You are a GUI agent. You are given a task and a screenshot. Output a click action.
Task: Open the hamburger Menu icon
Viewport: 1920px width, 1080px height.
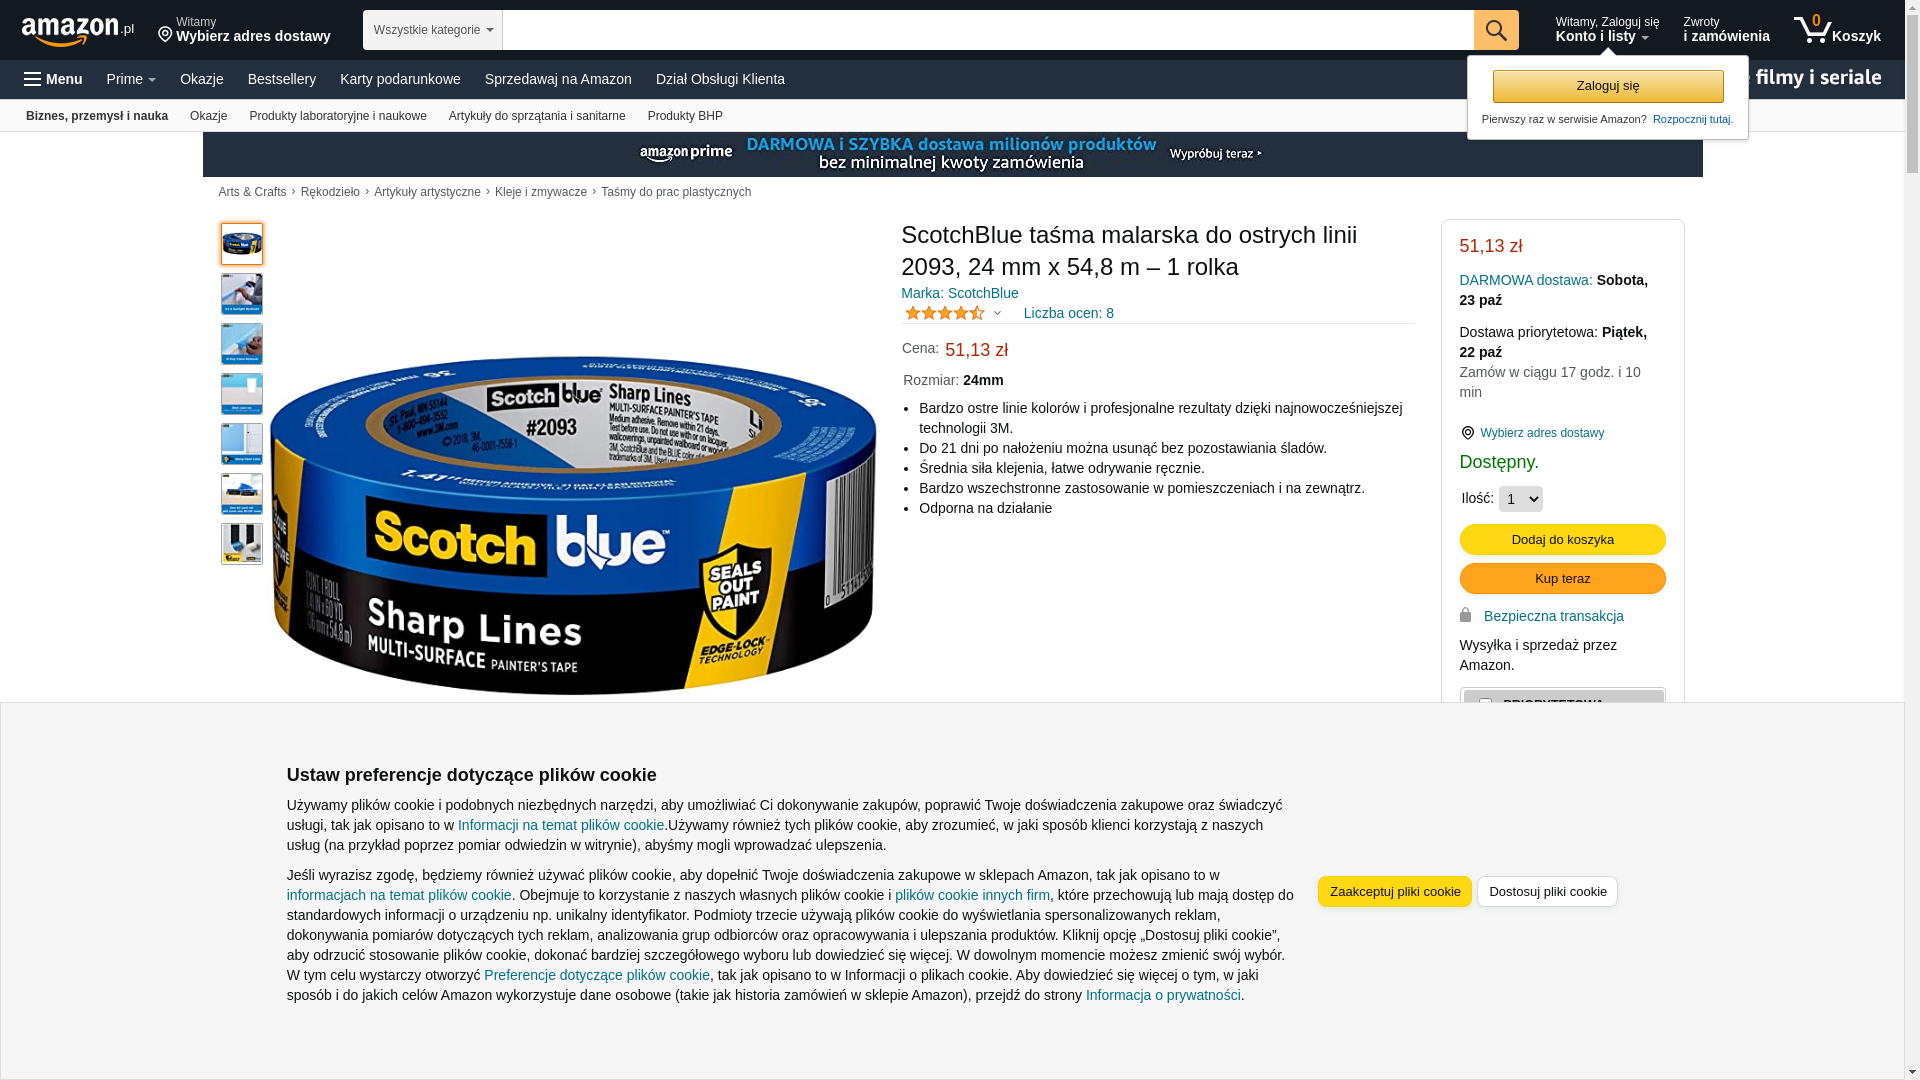pos(33,79)
